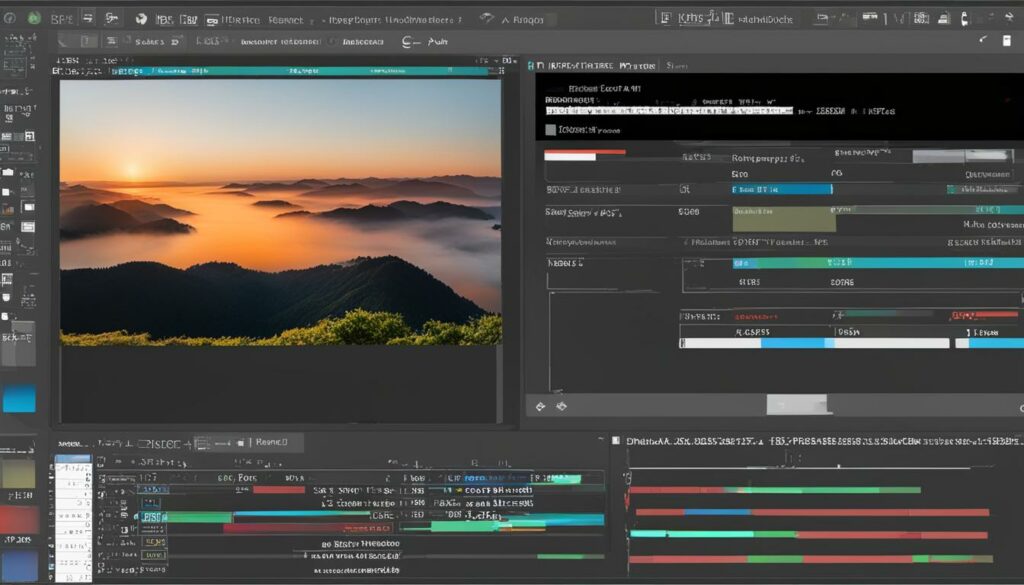1024x585 pixels.
Task: Select the bright blue swatch in the left sidebar
Action: 18,398
